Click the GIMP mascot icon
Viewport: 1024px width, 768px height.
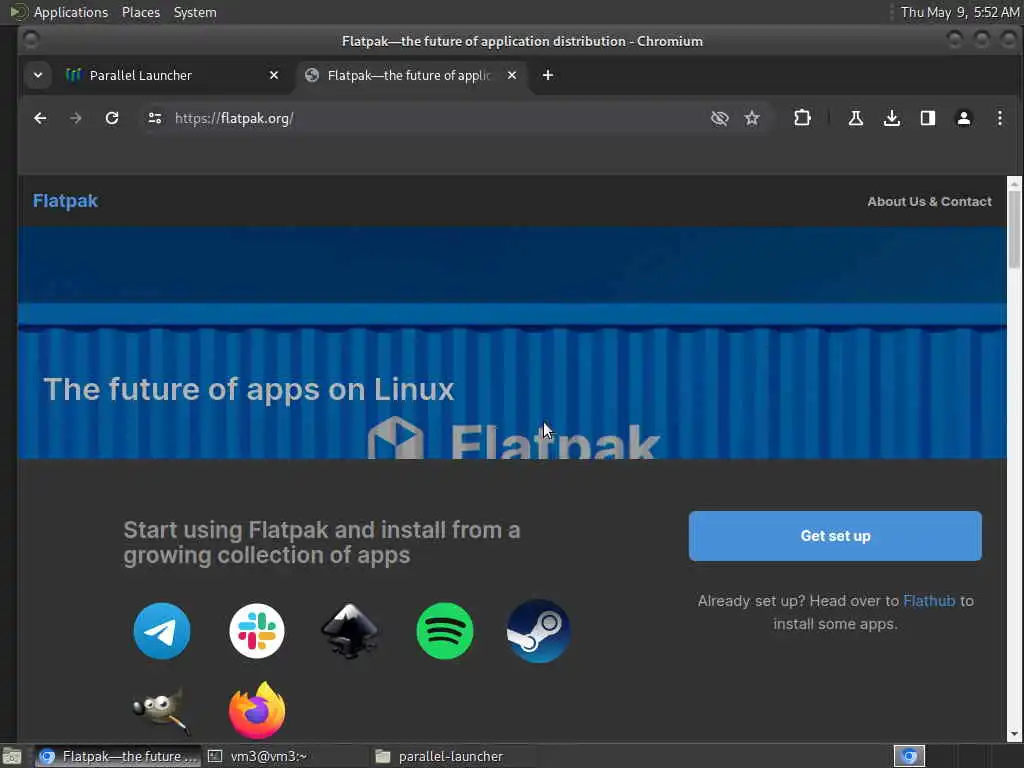(161, 711)
